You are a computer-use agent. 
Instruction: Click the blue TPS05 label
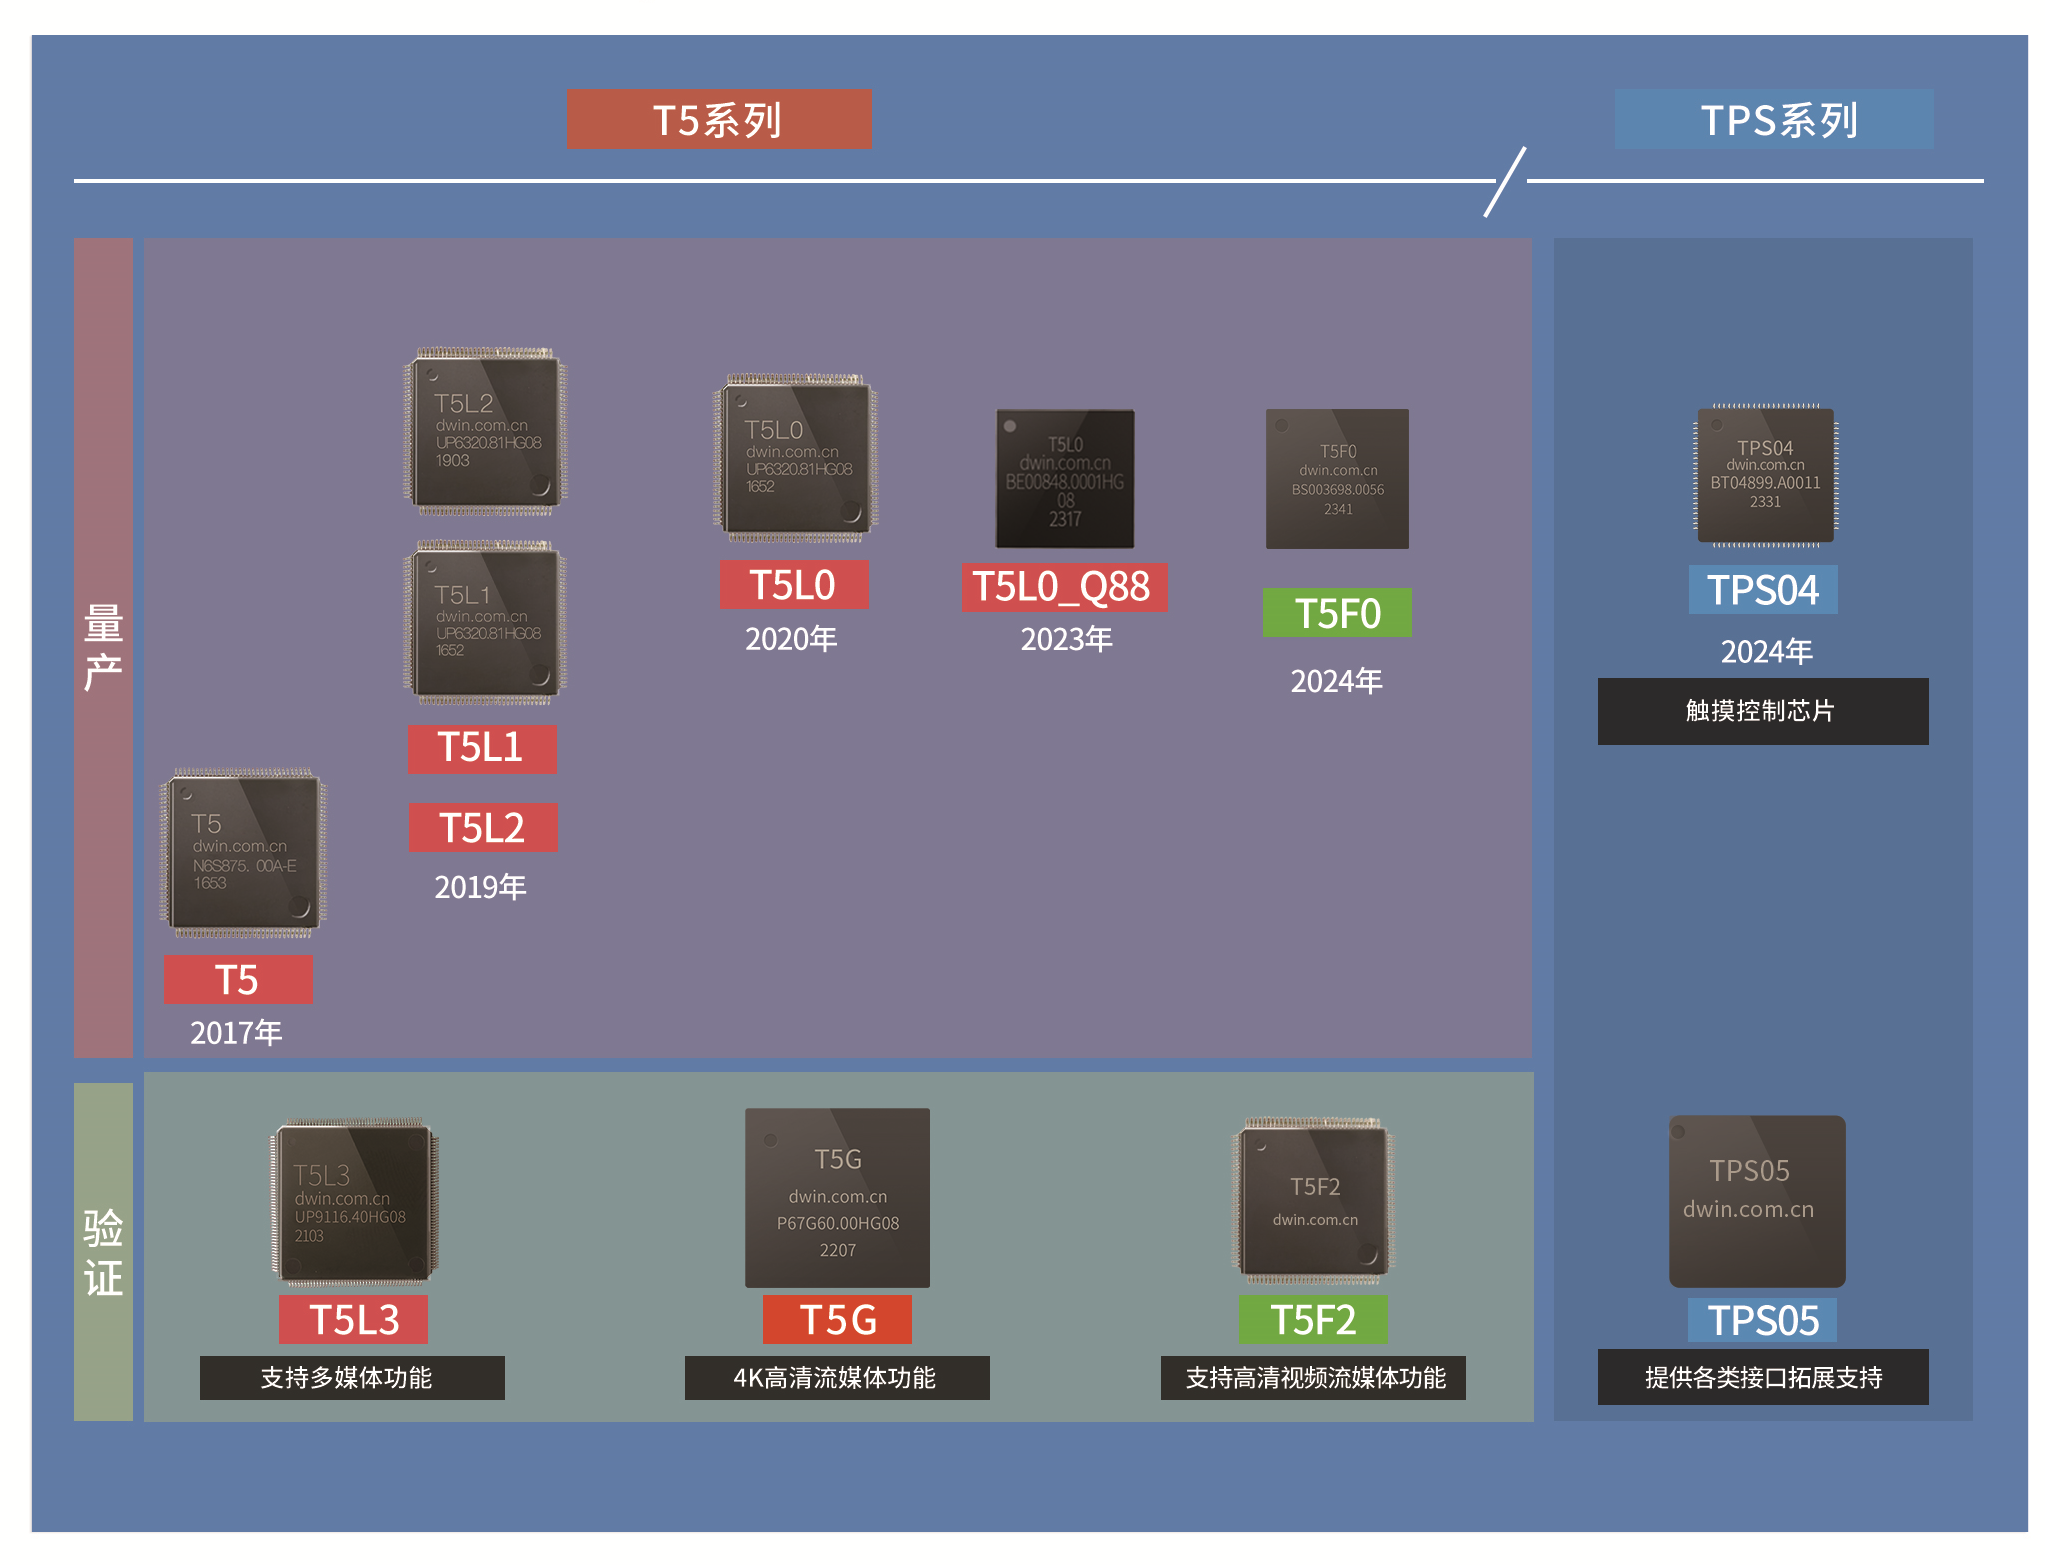[x=1763, y=1320]
